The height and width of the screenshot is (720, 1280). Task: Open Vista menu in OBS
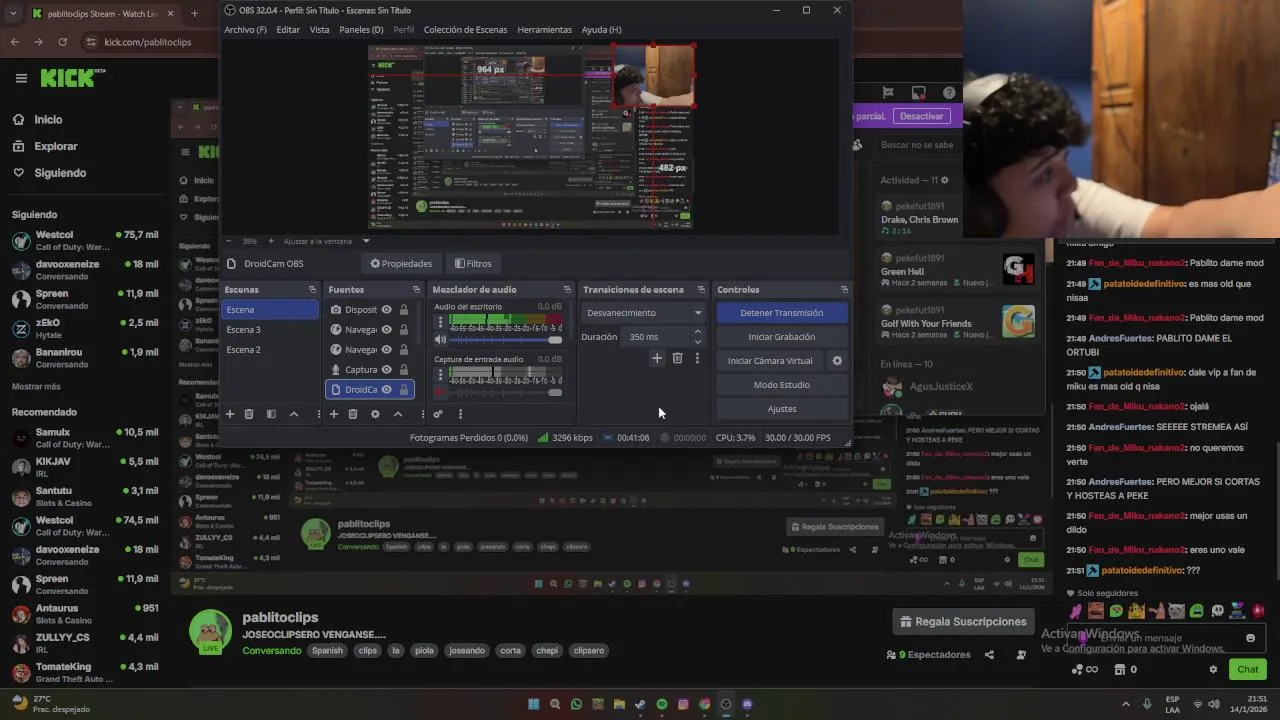coord(319,30)
